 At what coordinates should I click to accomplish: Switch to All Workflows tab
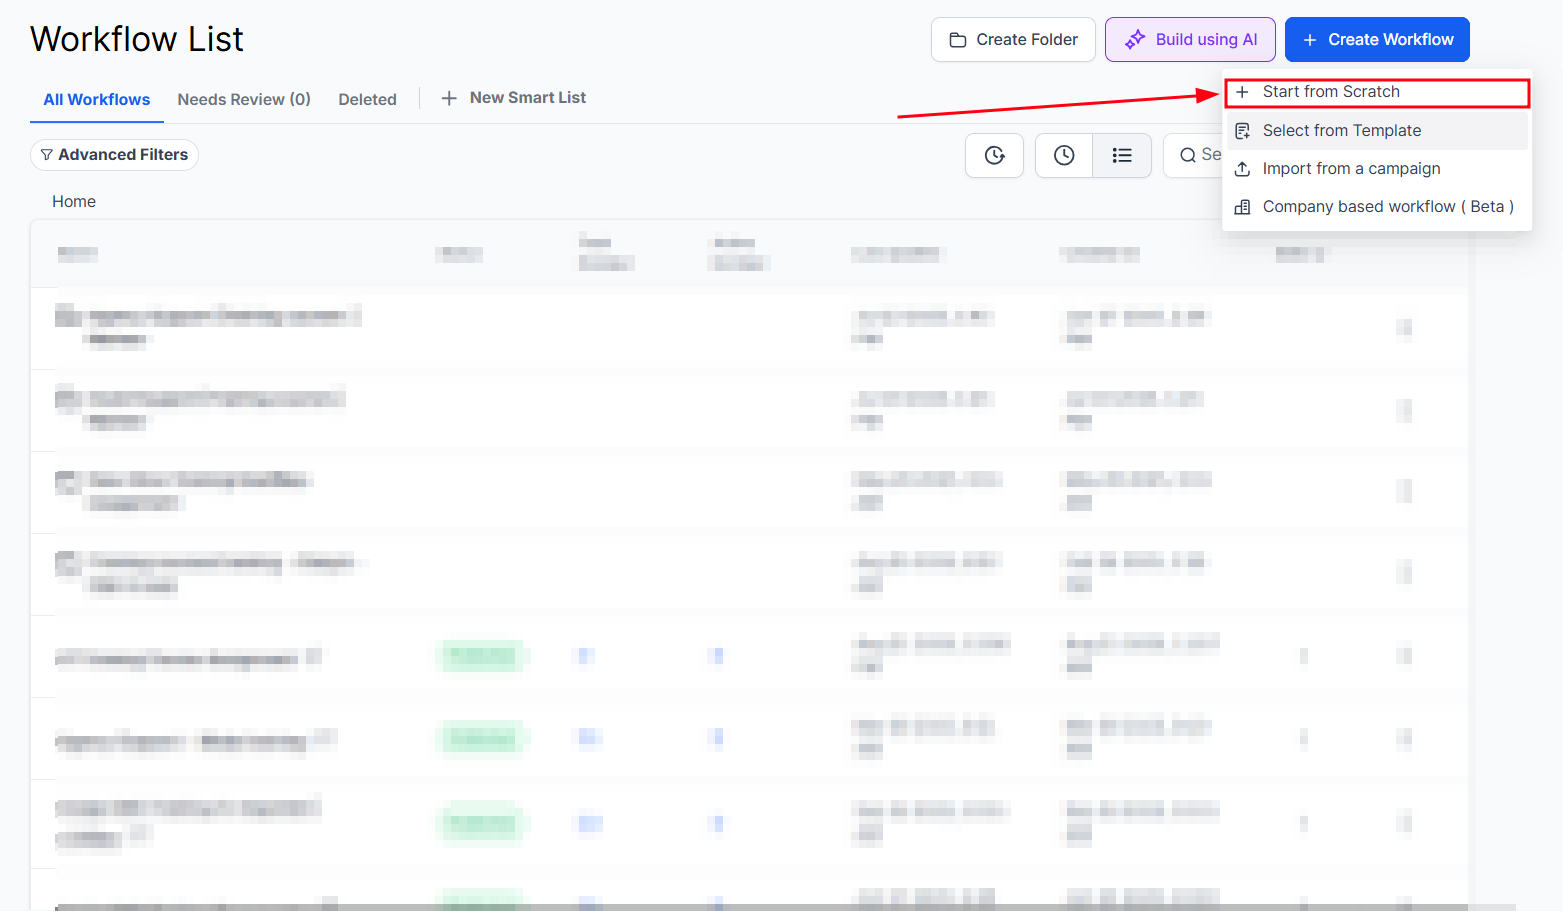[97, 100]
